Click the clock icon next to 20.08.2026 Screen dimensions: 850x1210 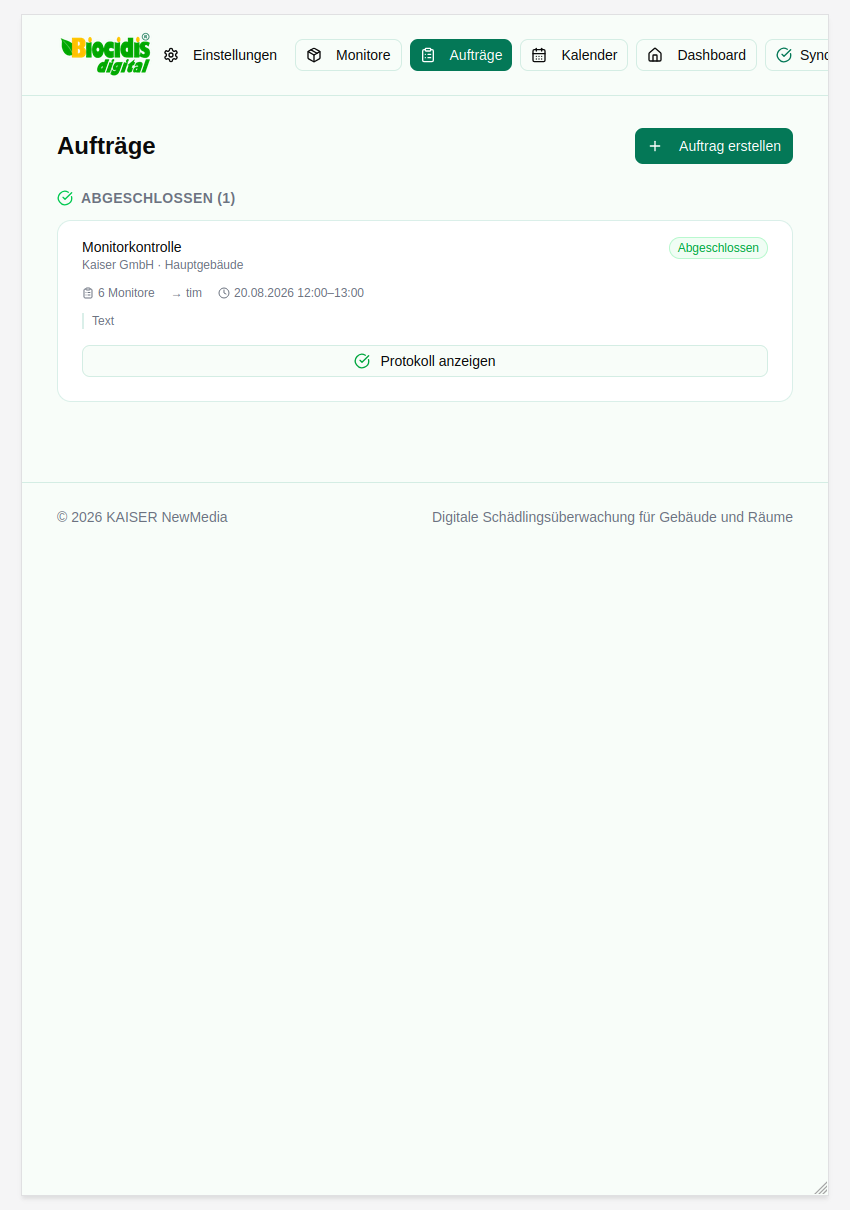point(224,293)
